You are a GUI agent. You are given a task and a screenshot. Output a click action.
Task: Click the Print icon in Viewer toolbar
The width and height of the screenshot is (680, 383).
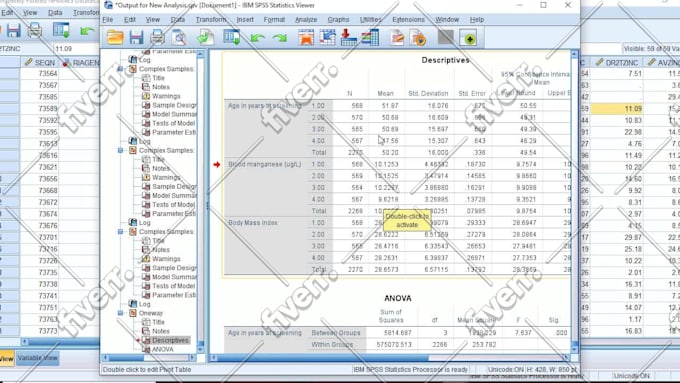coord(157,38)
